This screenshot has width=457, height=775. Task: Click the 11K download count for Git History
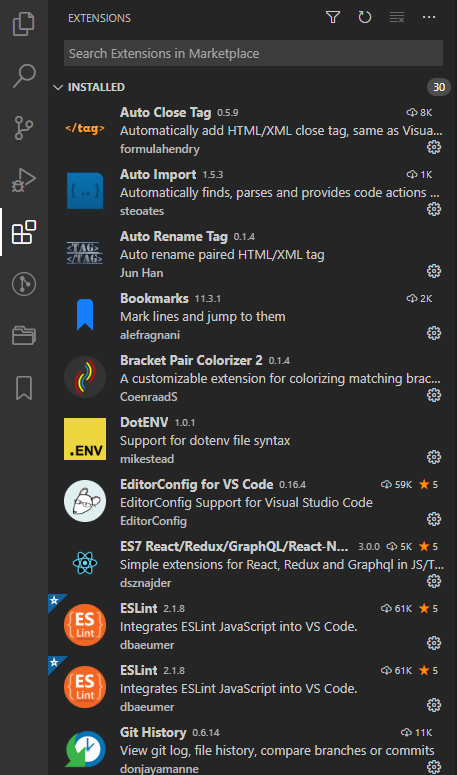pos(416,732)
